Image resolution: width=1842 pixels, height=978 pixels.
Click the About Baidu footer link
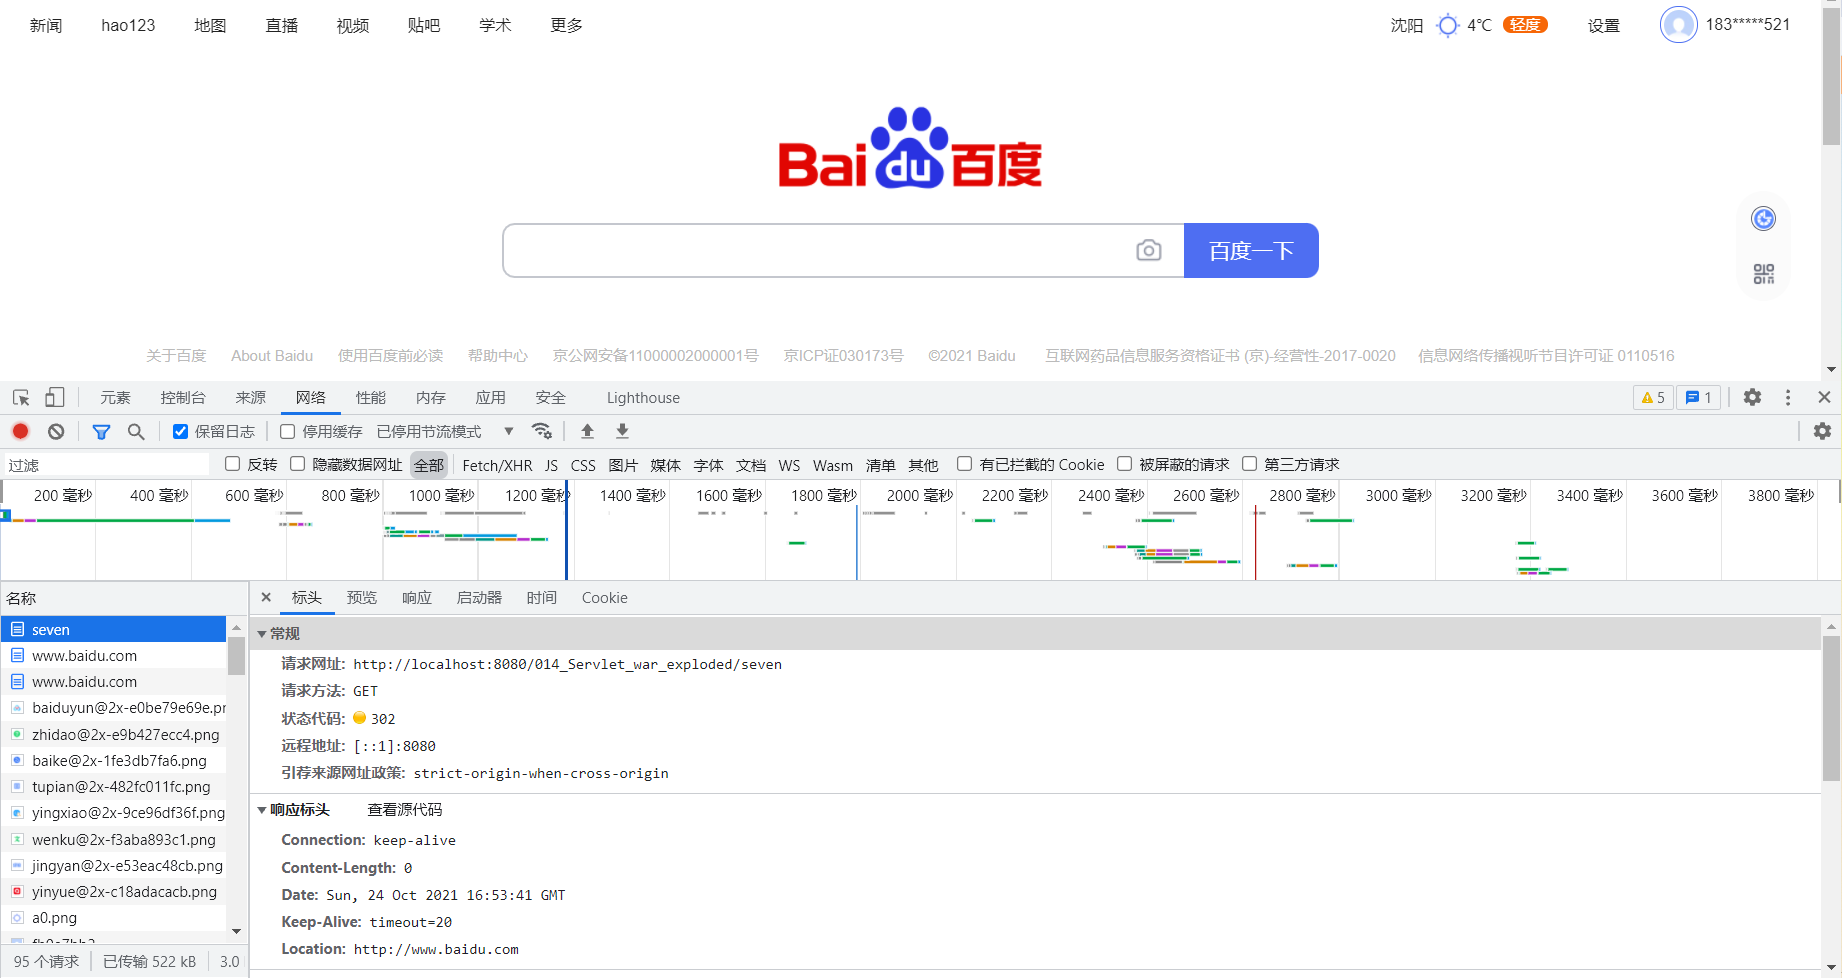pos(272,355)
